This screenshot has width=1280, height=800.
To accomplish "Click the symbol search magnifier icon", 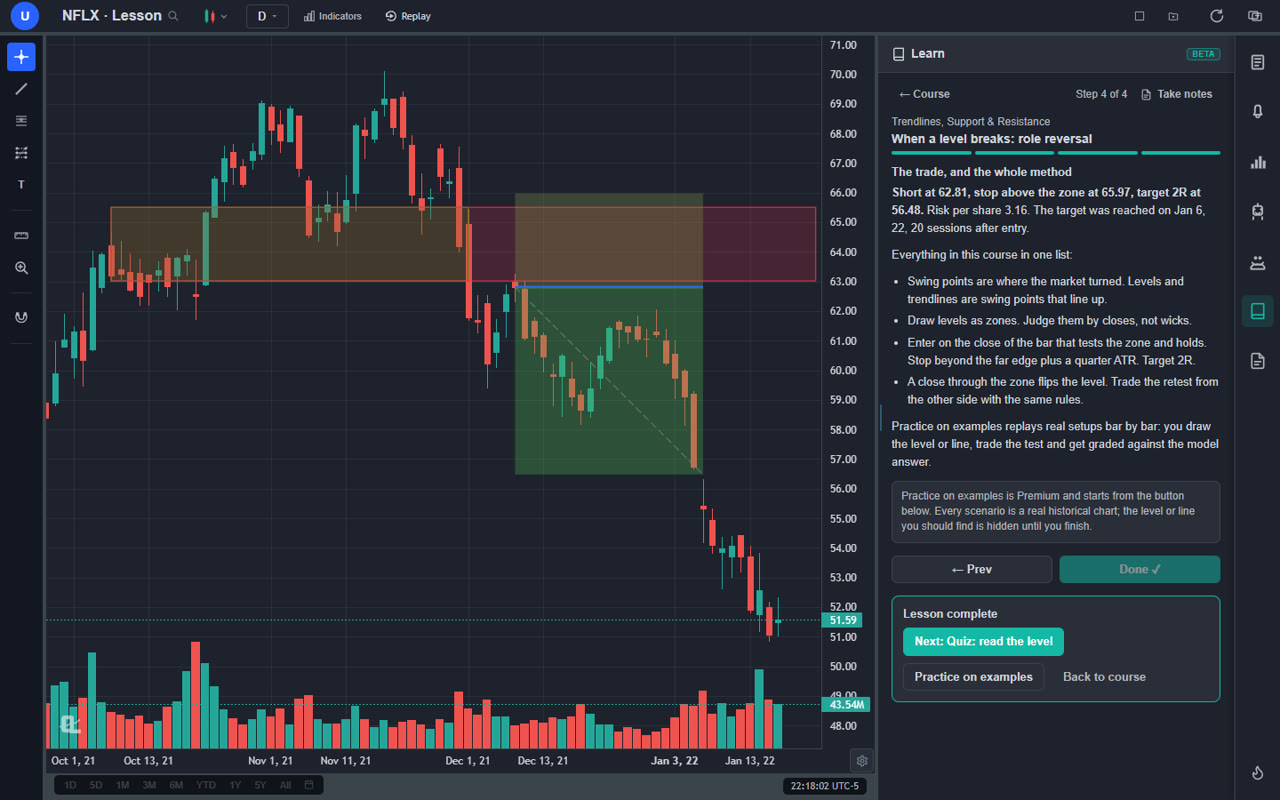I will pyautogui.click(x=174, y=16).
